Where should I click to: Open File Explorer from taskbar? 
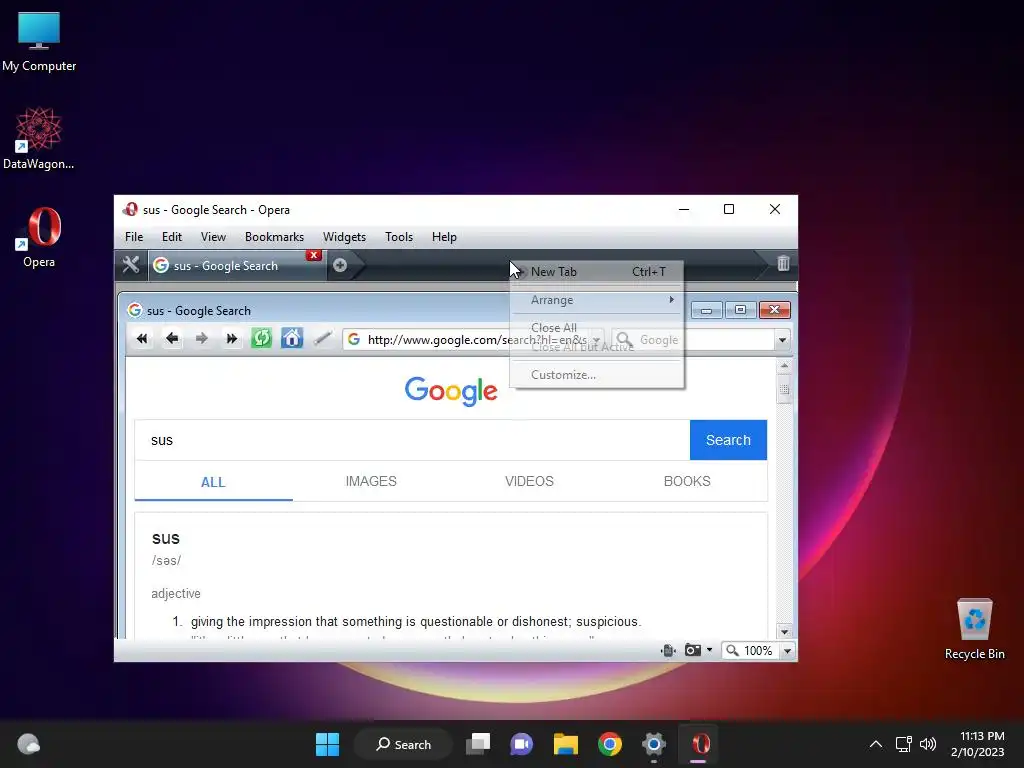pos(566,744)
